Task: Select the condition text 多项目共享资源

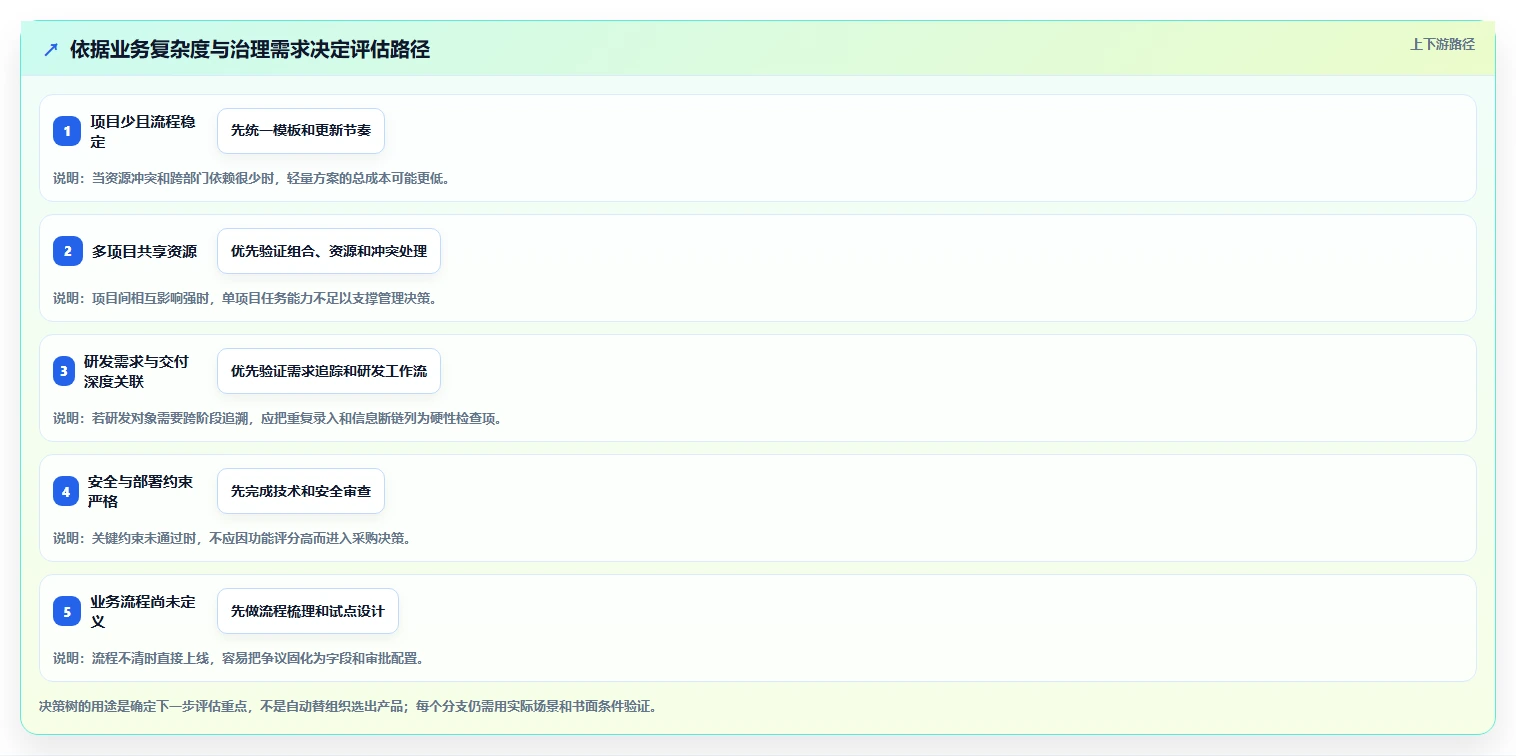Action: pos(144,251)
